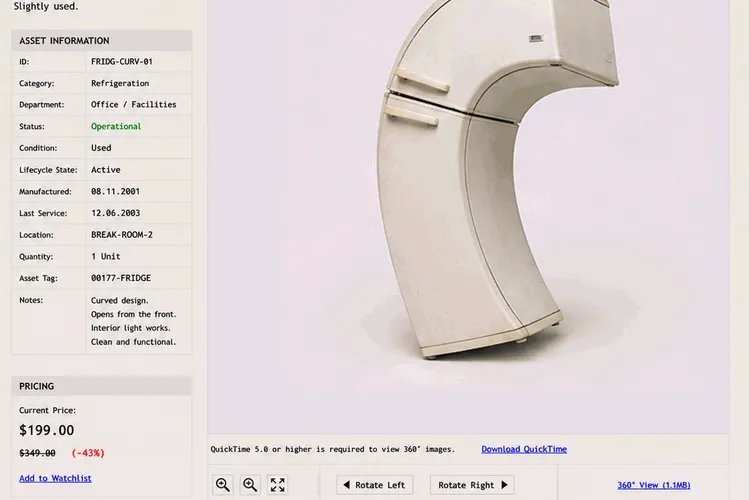The image size is (750, 500).
Task: Click the red (-43%) discount text
Action: coord(88,453)
